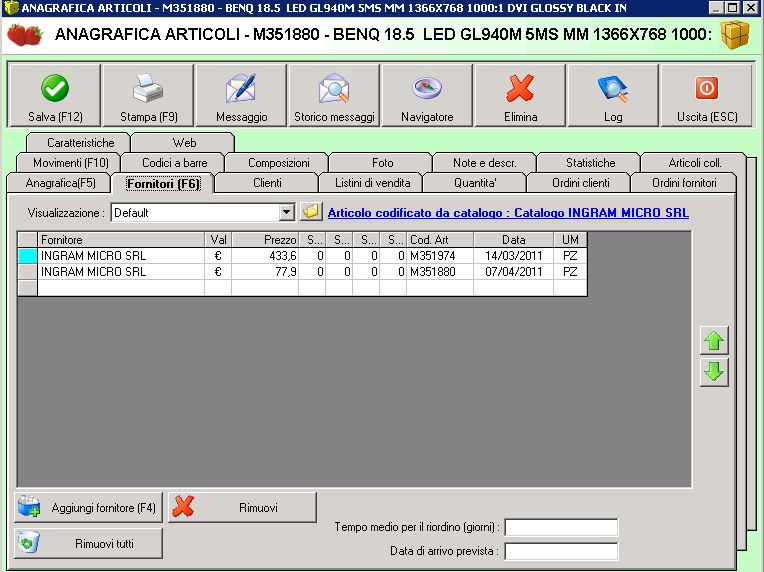Click the M351880 code cell

pyautogui.click(x=440, y=272)
